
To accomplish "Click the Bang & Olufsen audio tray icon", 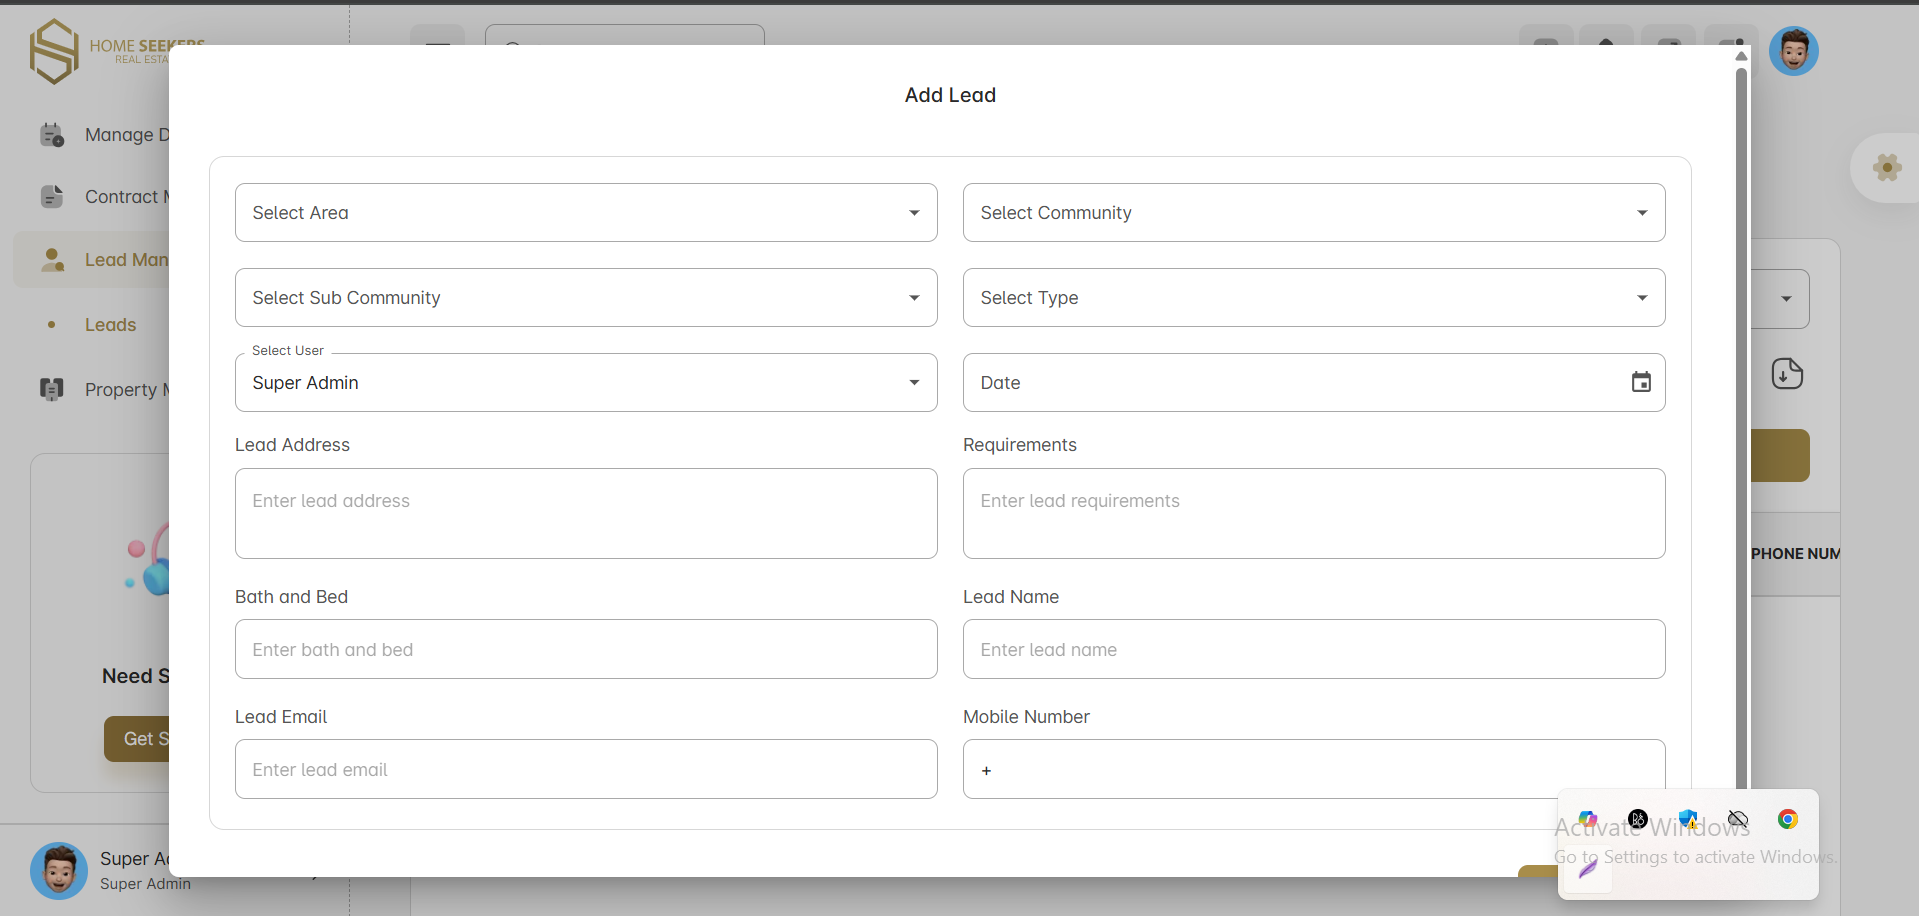I will coord(1637,819).
